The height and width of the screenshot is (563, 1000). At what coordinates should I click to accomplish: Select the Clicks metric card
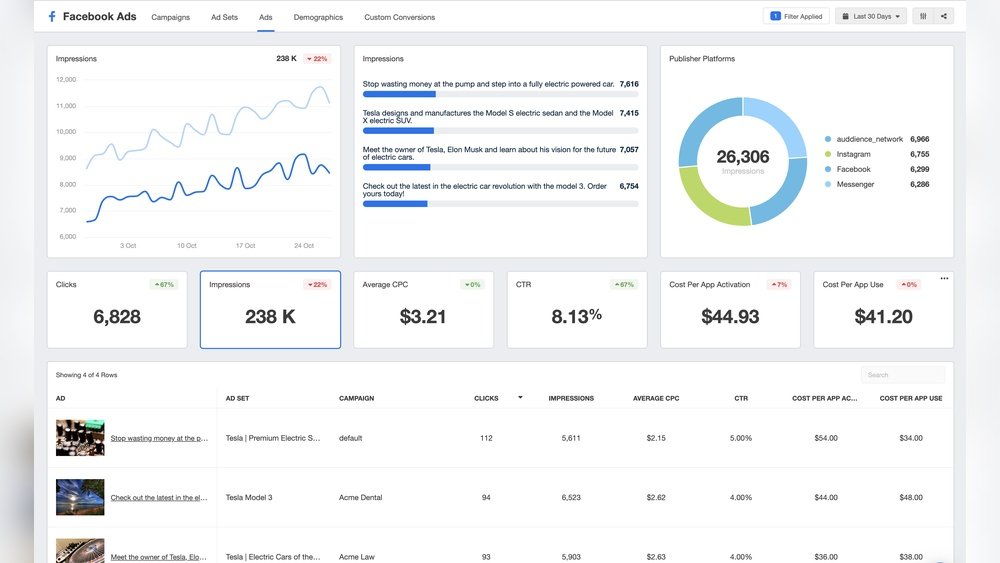117,310
